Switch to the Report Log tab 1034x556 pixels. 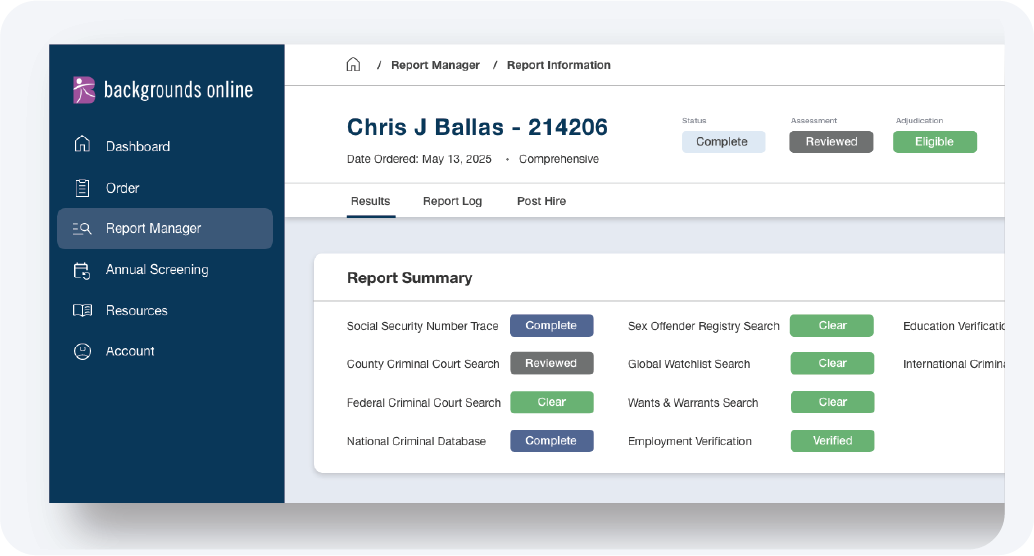(x=452, y=201)
